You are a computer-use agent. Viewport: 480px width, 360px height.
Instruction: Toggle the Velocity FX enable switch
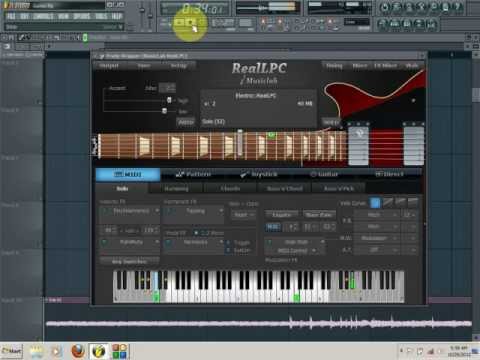(x=105, y=211)
